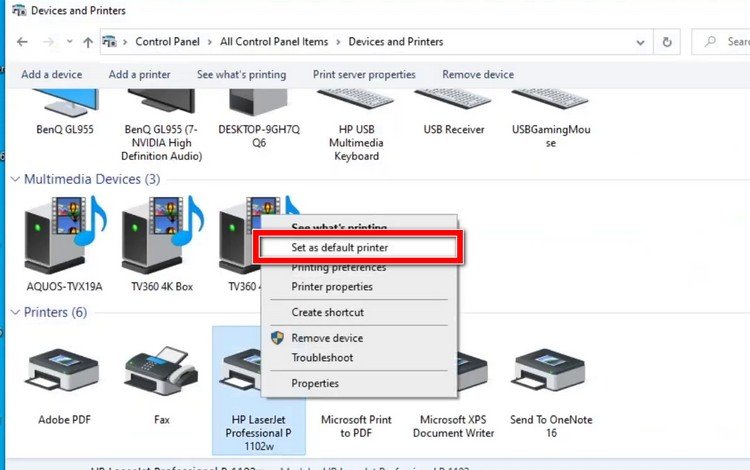The width and height of the screenshot is (750, 470).
Task: Navigate to All Control Panel Items breadcrumb
Action: pos(274,42)
